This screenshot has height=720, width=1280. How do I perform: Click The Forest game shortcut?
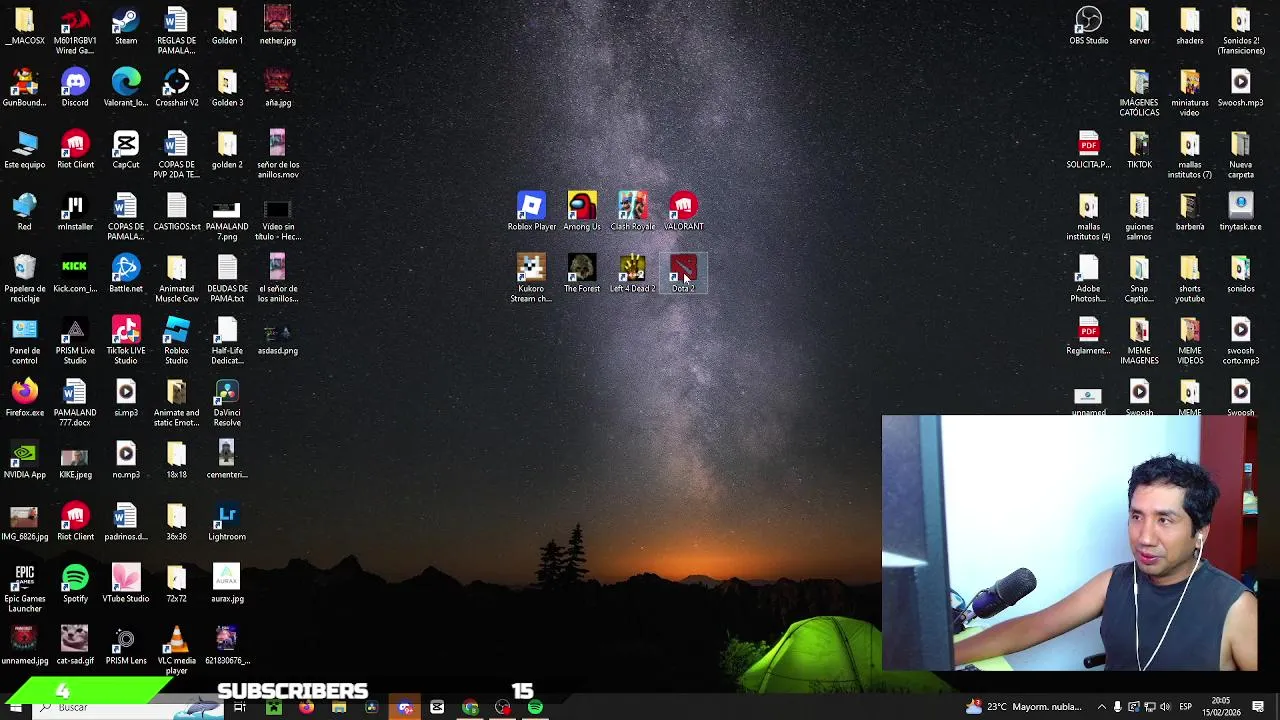coord(582,274)
